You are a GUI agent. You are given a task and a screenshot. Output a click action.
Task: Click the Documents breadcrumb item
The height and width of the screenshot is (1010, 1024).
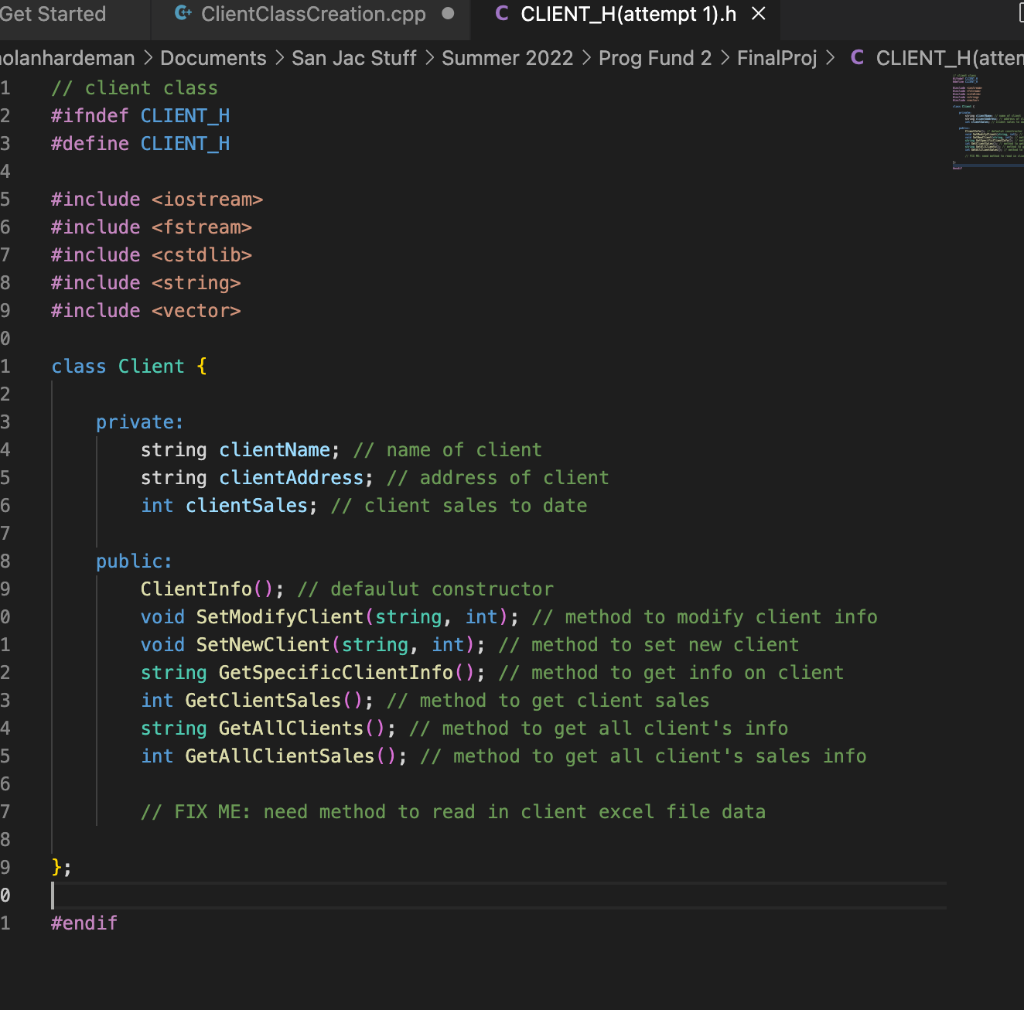pos(213,58)
